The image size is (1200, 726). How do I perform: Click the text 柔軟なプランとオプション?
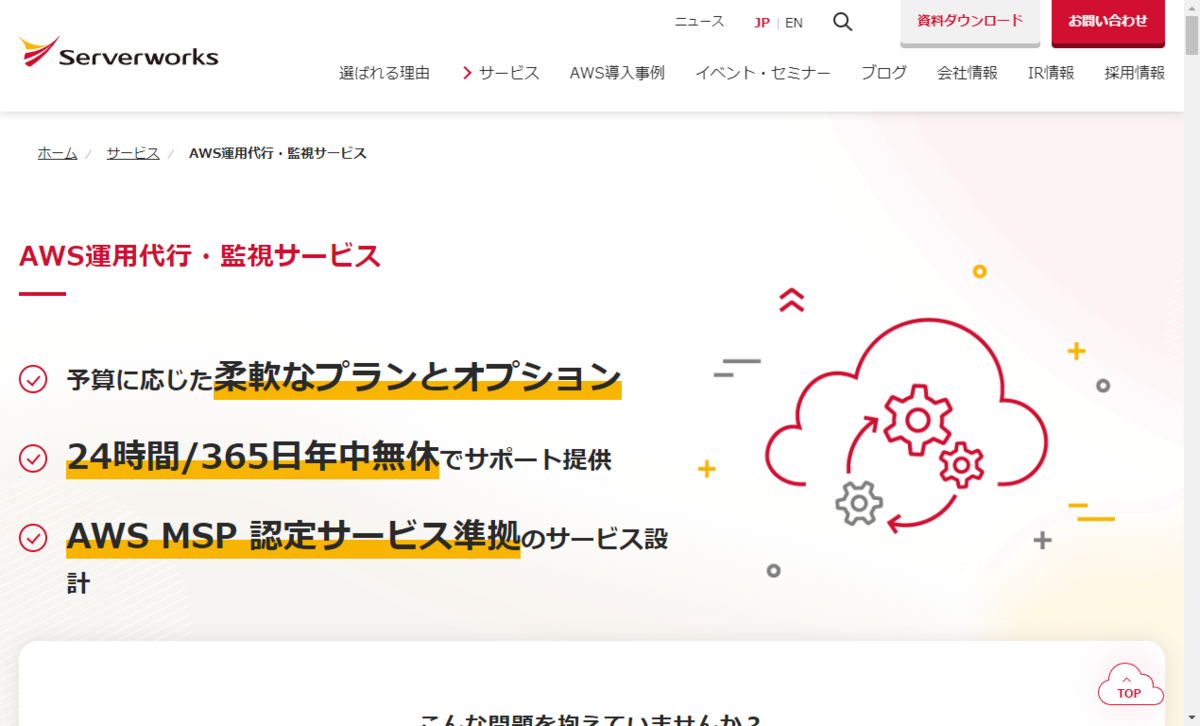[417, 377]
